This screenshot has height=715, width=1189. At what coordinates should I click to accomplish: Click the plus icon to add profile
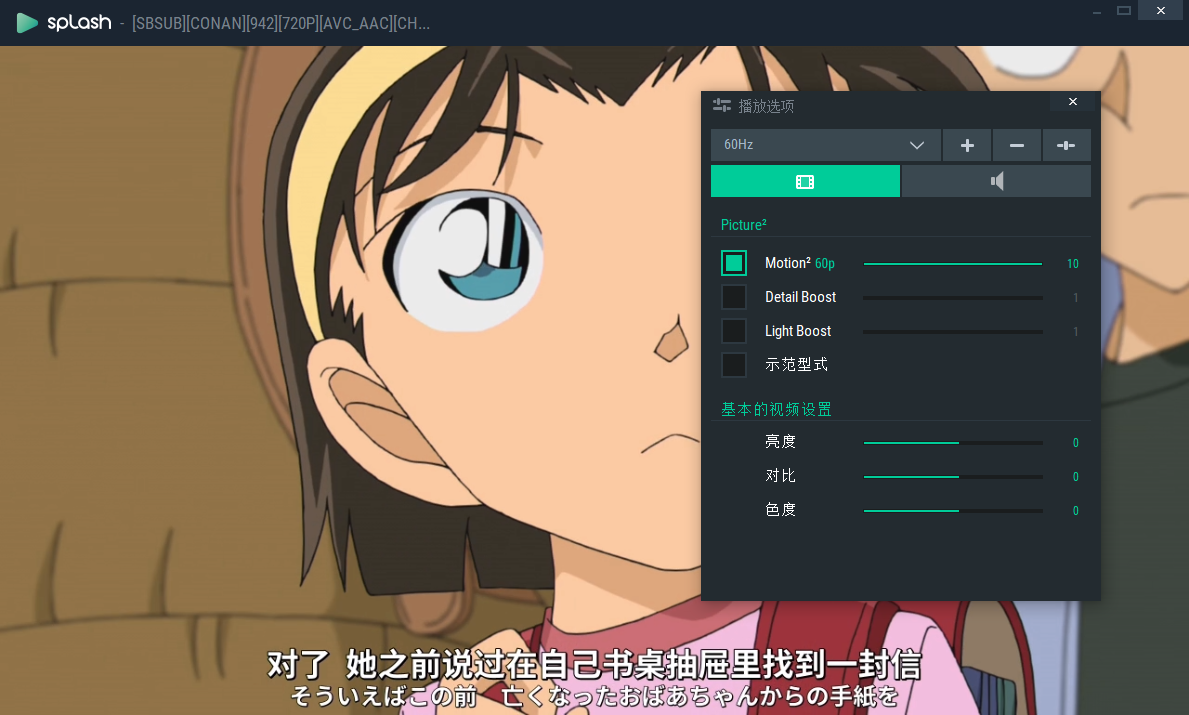[967, 145]
